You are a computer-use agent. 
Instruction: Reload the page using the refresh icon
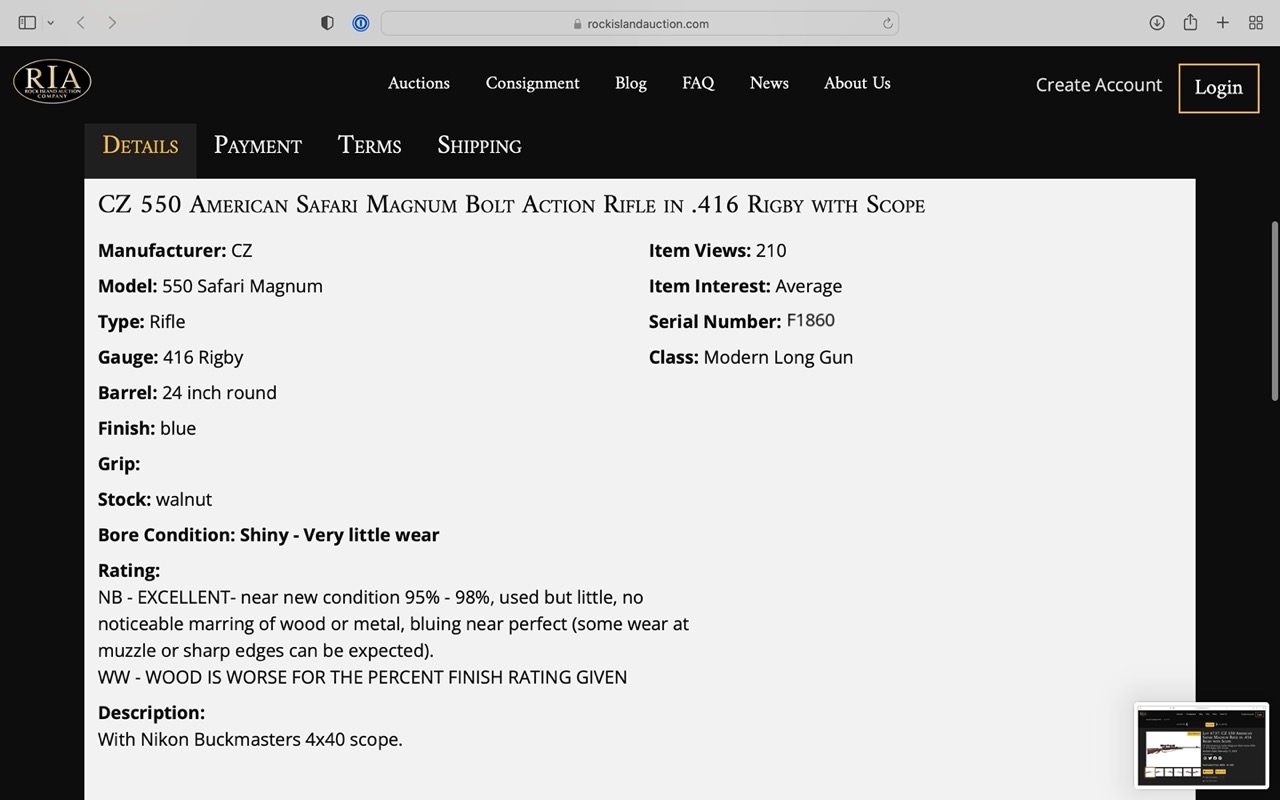887,24
